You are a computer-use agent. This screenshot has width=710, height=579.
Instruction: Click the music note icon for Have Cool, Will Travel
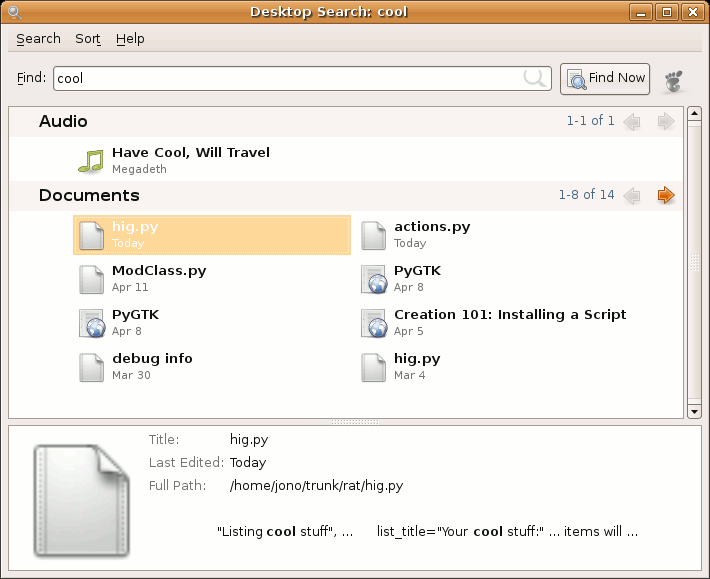click(91, 160)
